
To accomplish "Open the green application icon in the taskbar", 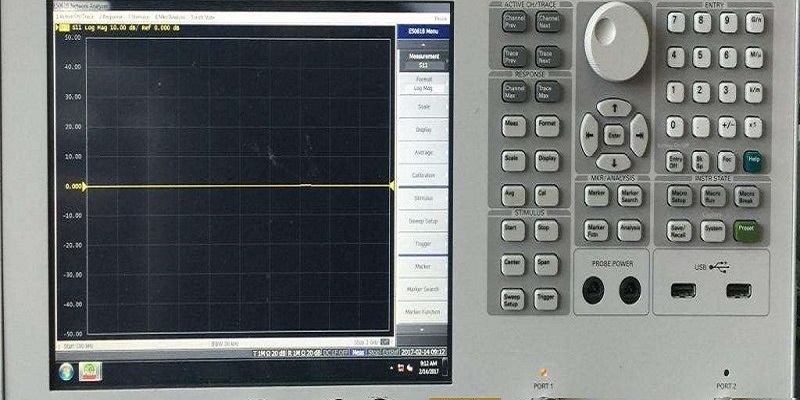I will 89,371.
